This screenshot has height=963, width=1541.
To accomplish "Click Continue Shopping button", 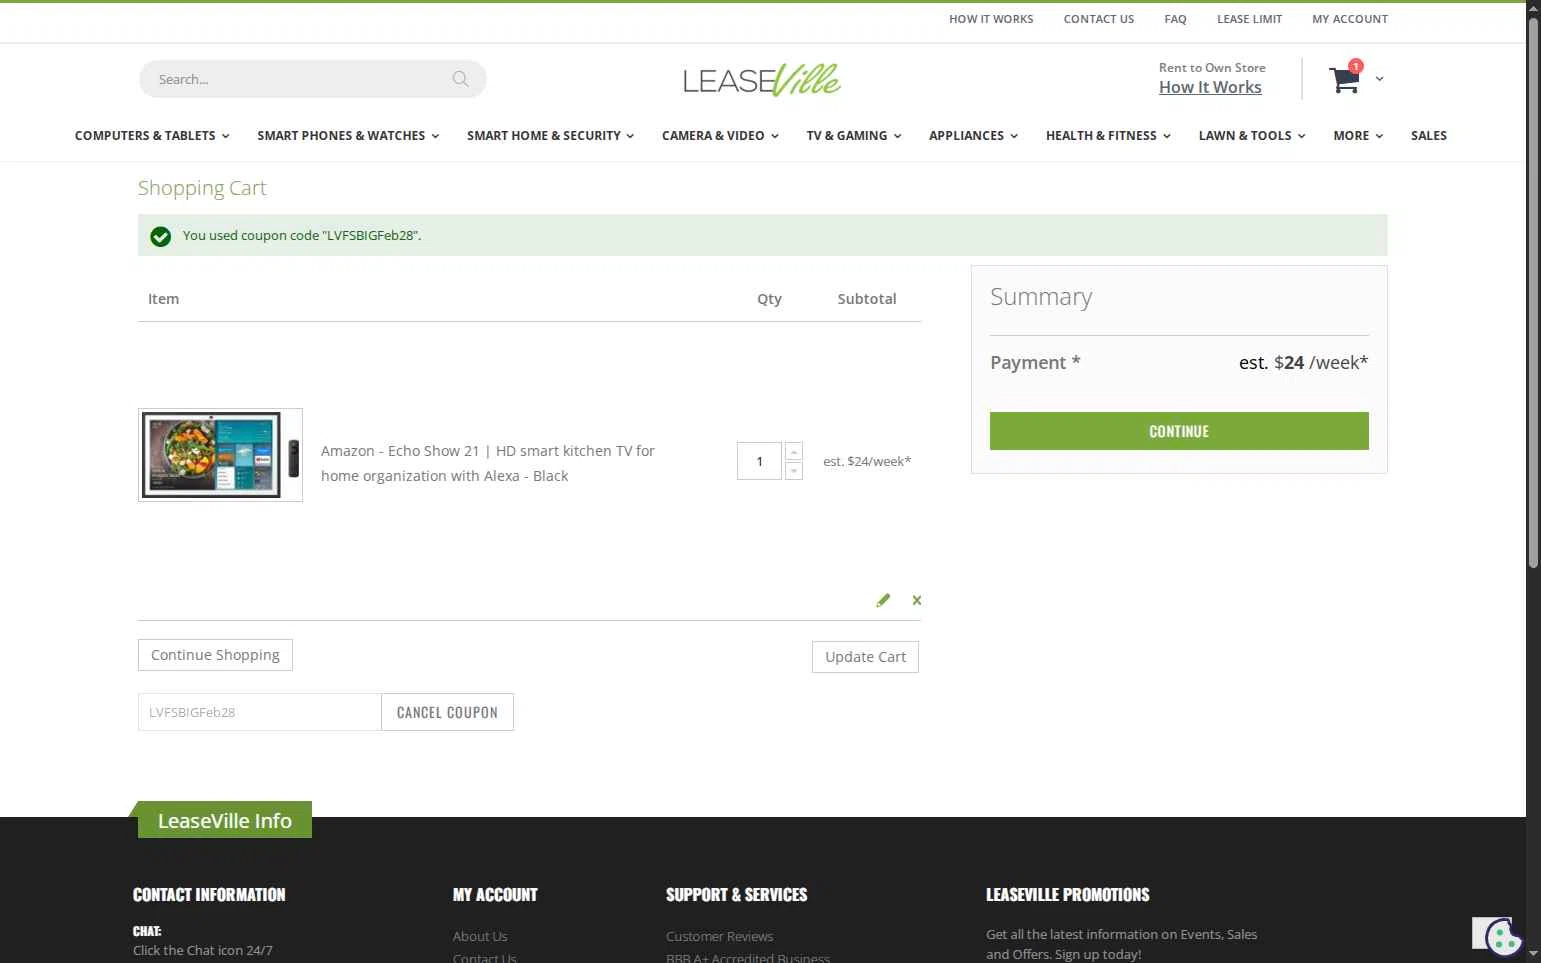I will click(215, 655).
